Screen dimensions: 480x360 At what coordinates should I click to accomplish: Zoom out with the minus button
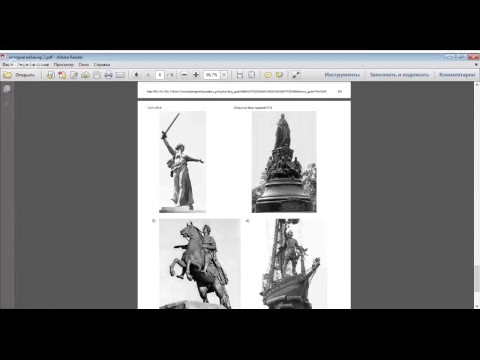(x=184, y=75)
